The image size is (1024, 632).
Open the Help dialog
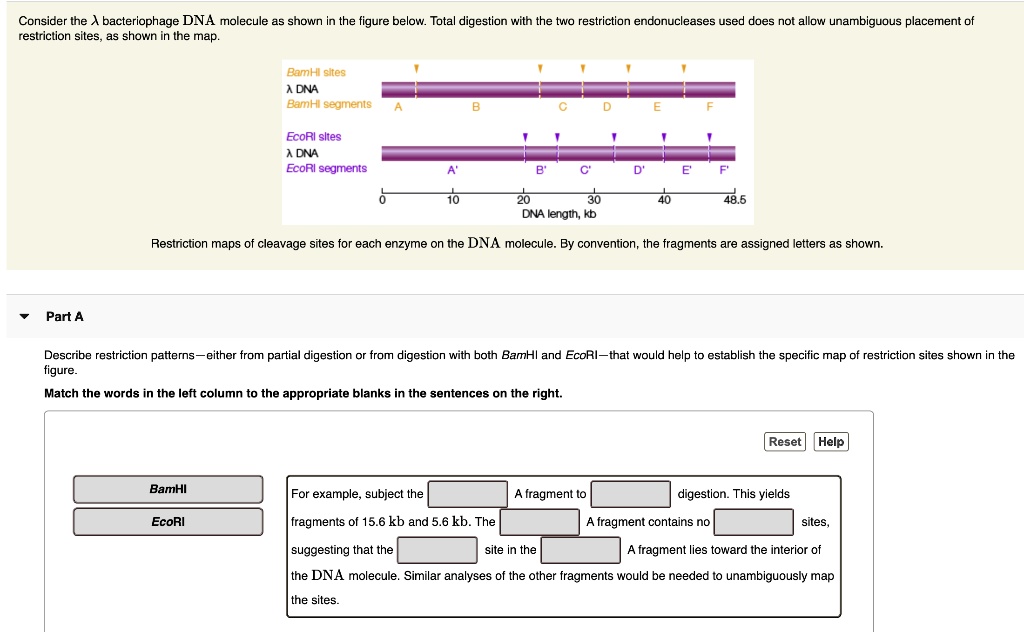pyautogui.click(x=831, y=441)
